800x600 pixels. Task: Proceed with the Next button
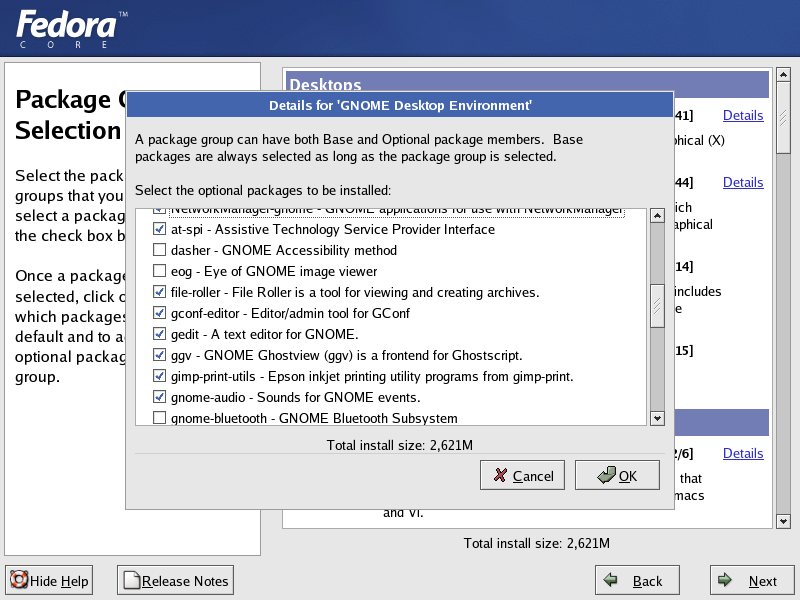coord(752,580)
